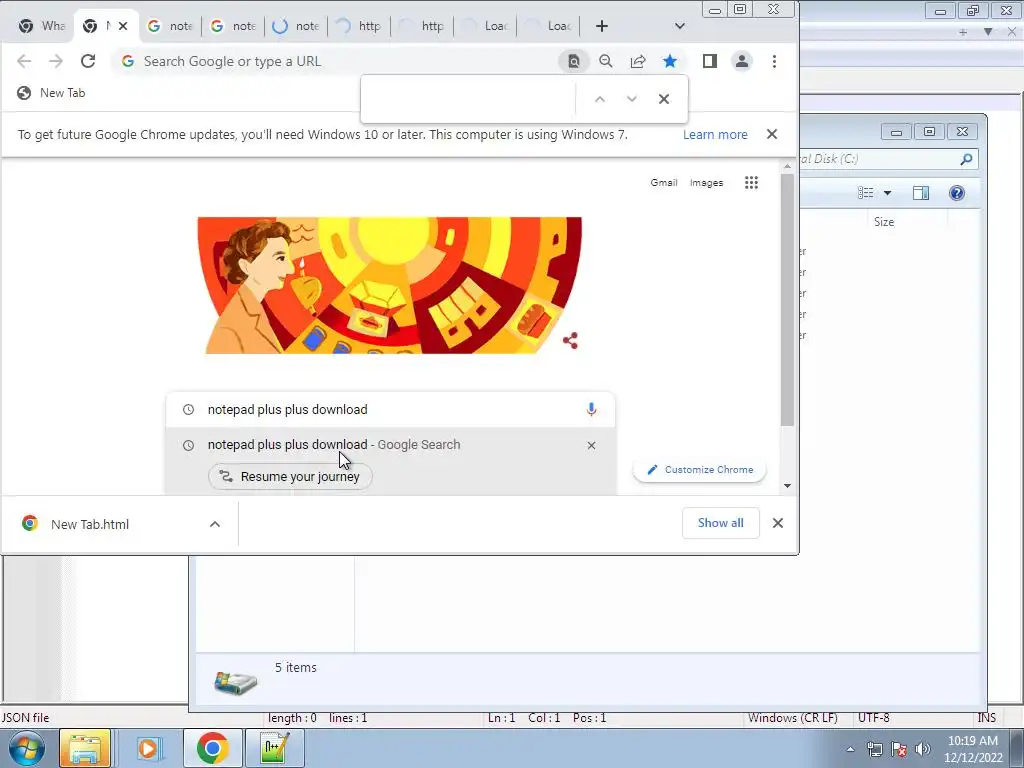Show hidden system tray icons
The height and width of the screenshot is (768, 1024).
click(x=850, y=749)
